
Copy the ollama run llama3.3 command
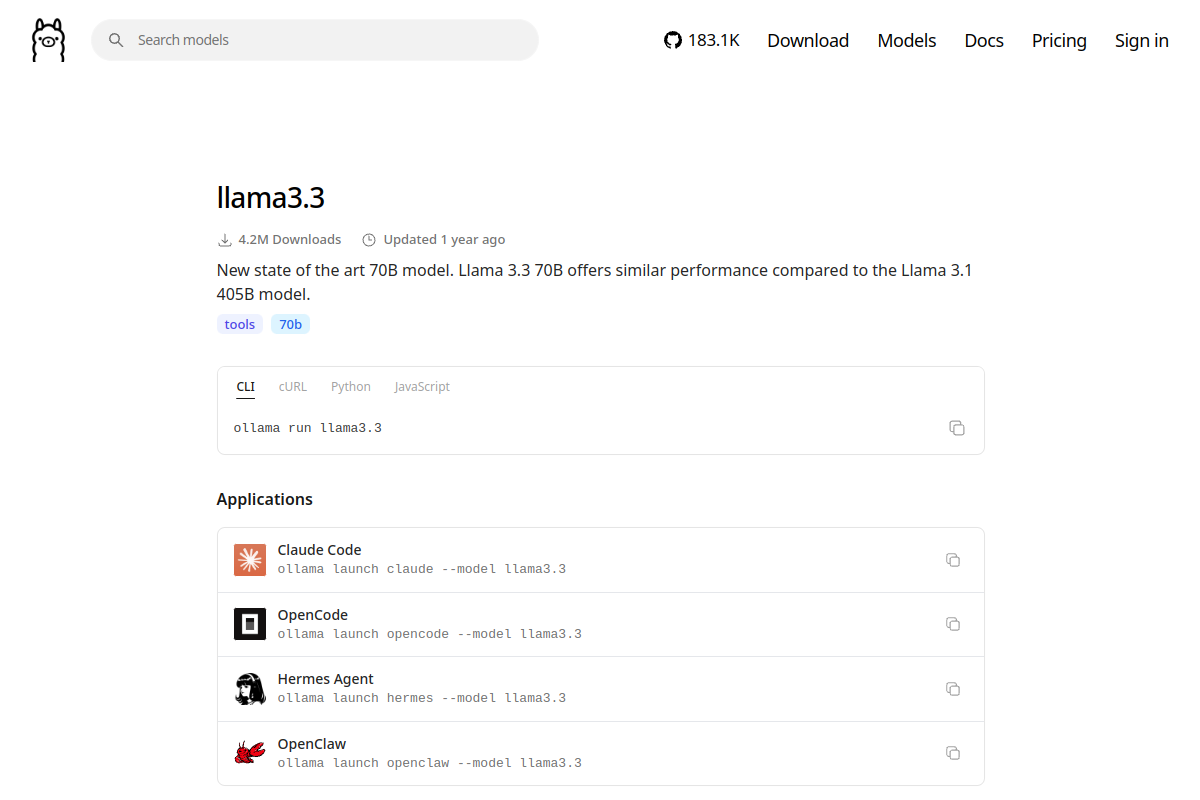click(x=957, y=428)
